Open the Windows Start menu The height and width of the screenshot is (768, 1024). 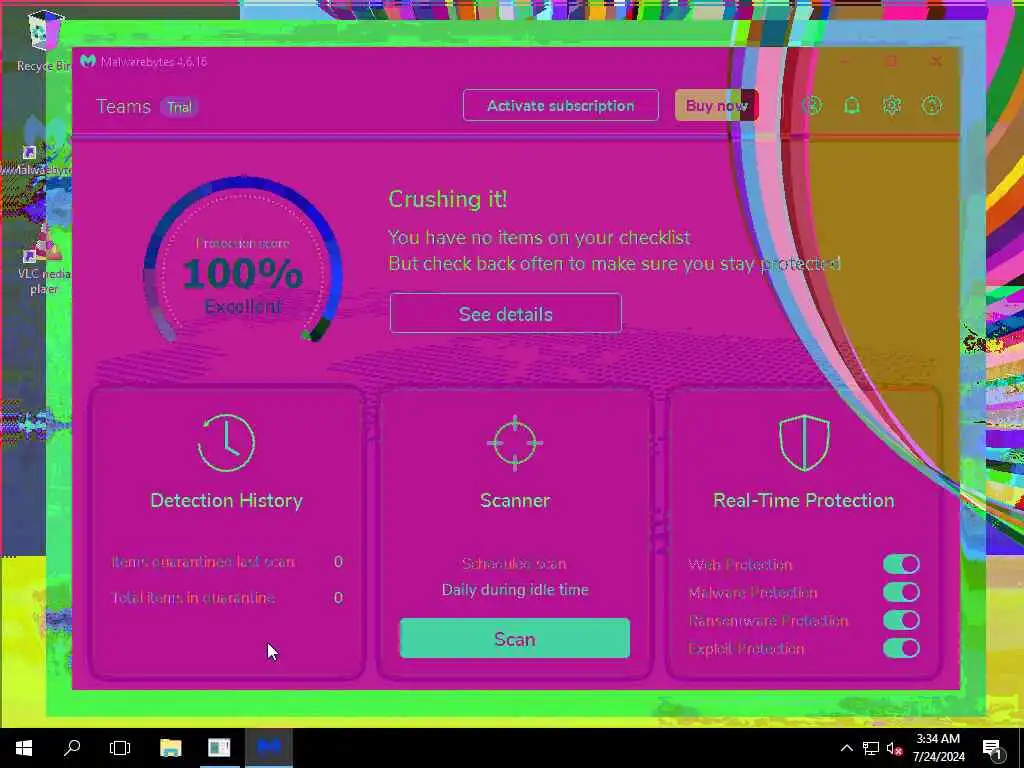click(24, 748)
